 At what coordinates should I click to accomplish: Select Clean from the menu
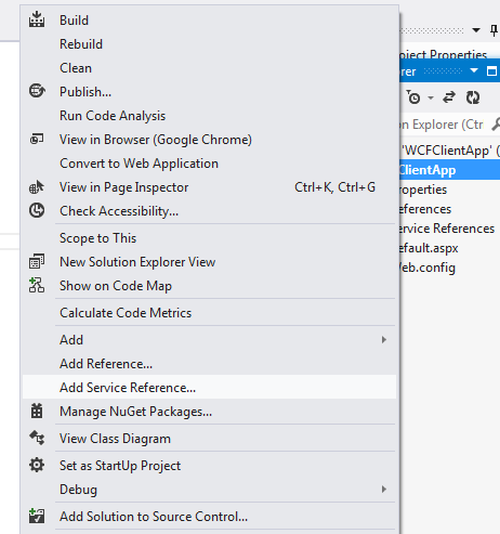[x=209, y=68]
